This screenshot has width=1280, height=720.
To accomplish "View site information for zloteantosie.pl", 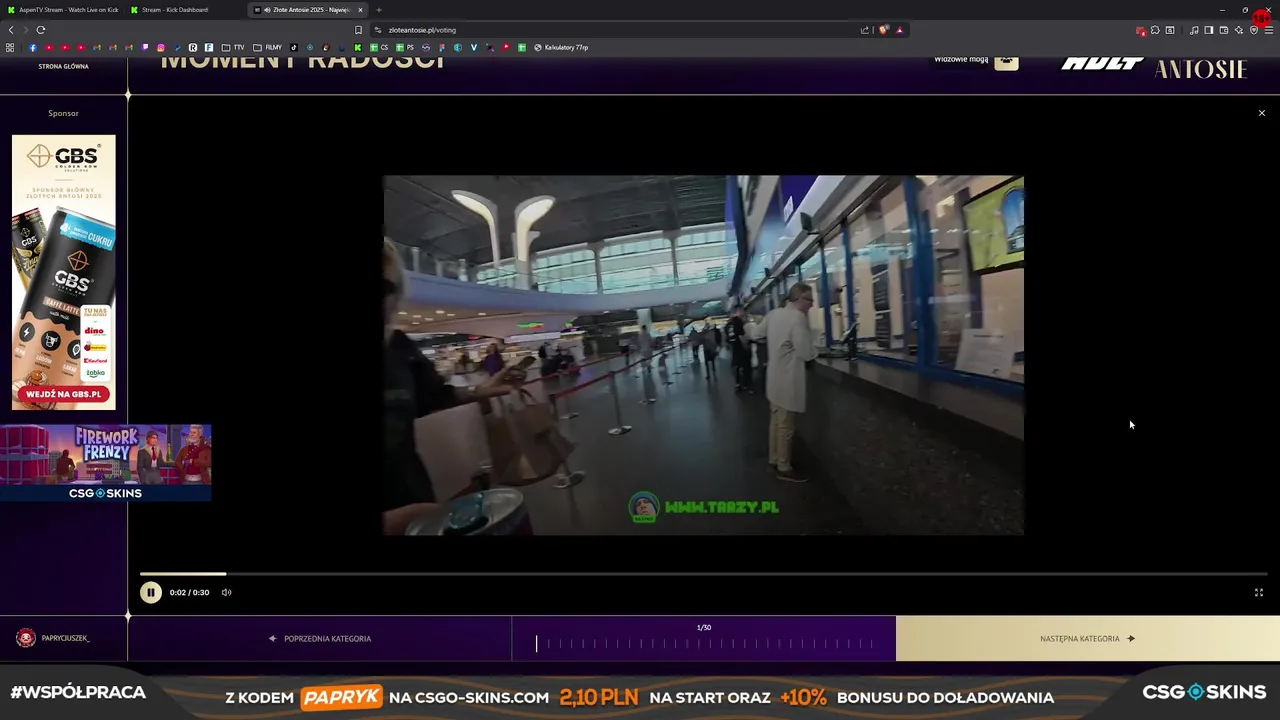I will click(x=378, y=30).
